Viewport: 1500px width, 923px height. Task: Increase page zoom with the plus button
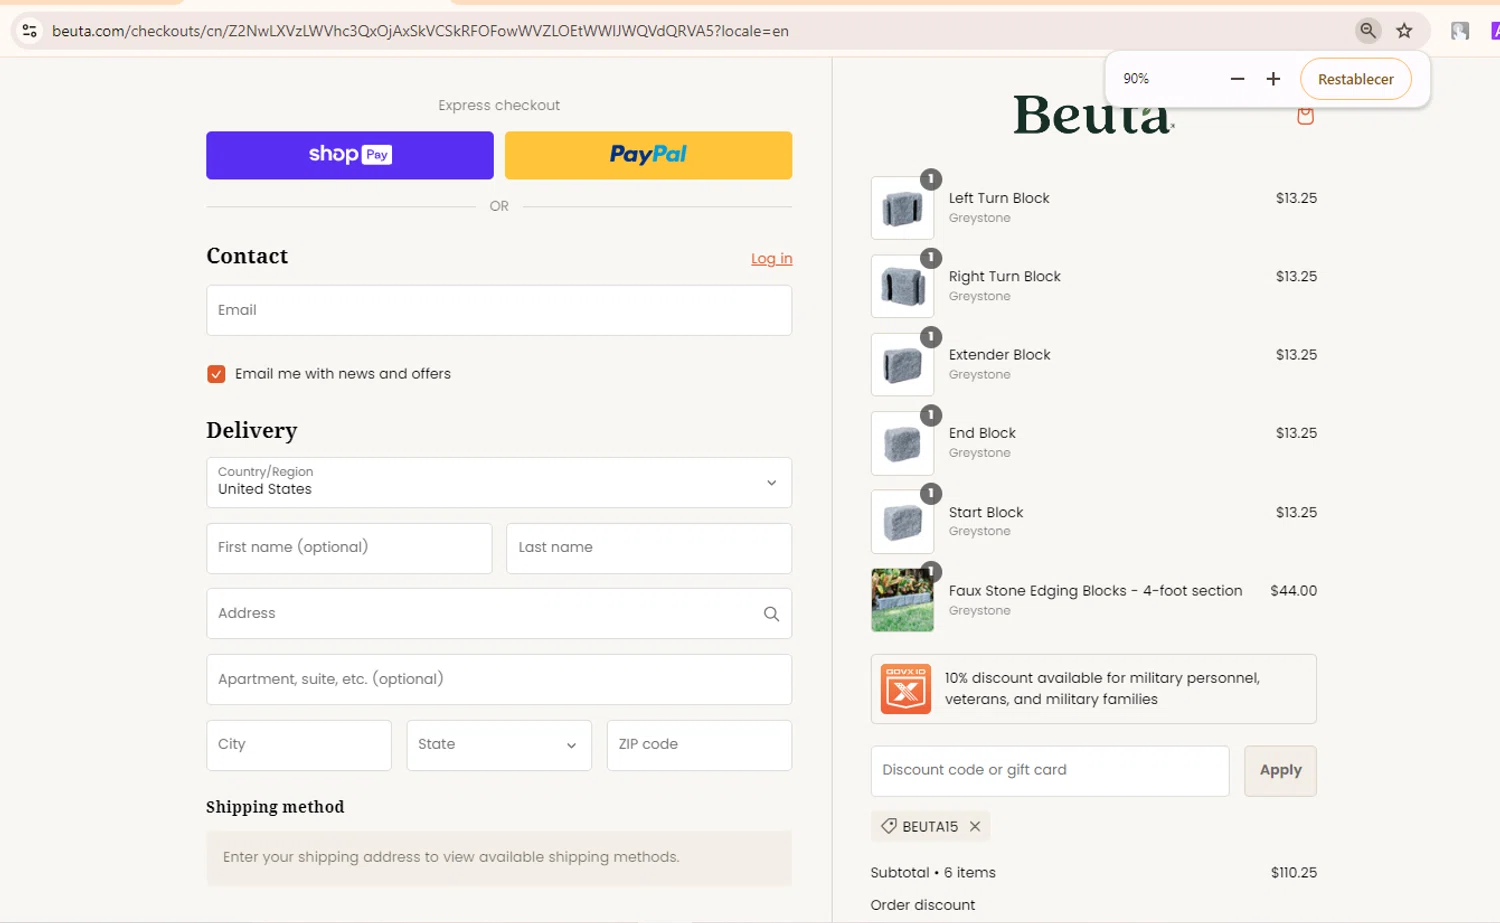point(1273,79)
